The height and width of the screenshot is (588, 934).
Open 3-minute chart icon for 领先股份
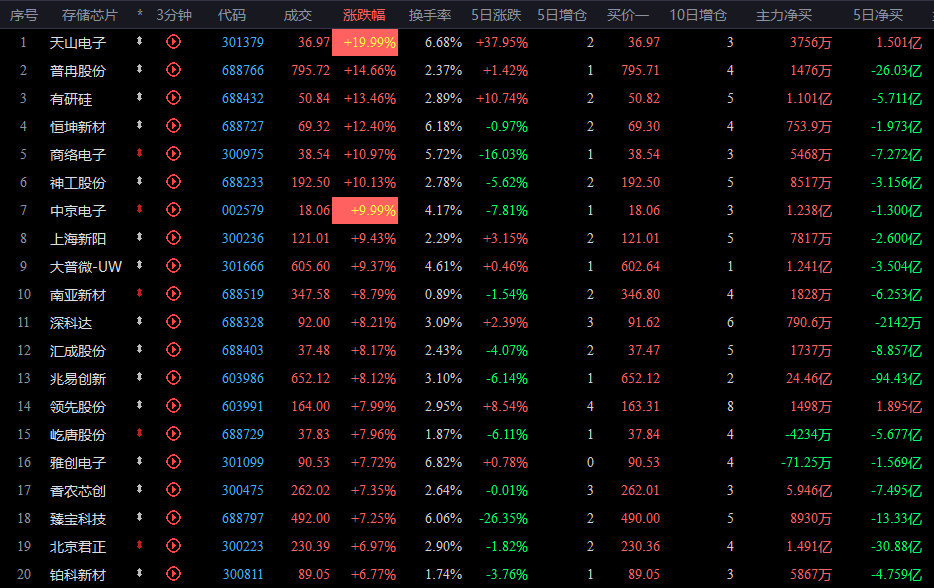point(173,406)
